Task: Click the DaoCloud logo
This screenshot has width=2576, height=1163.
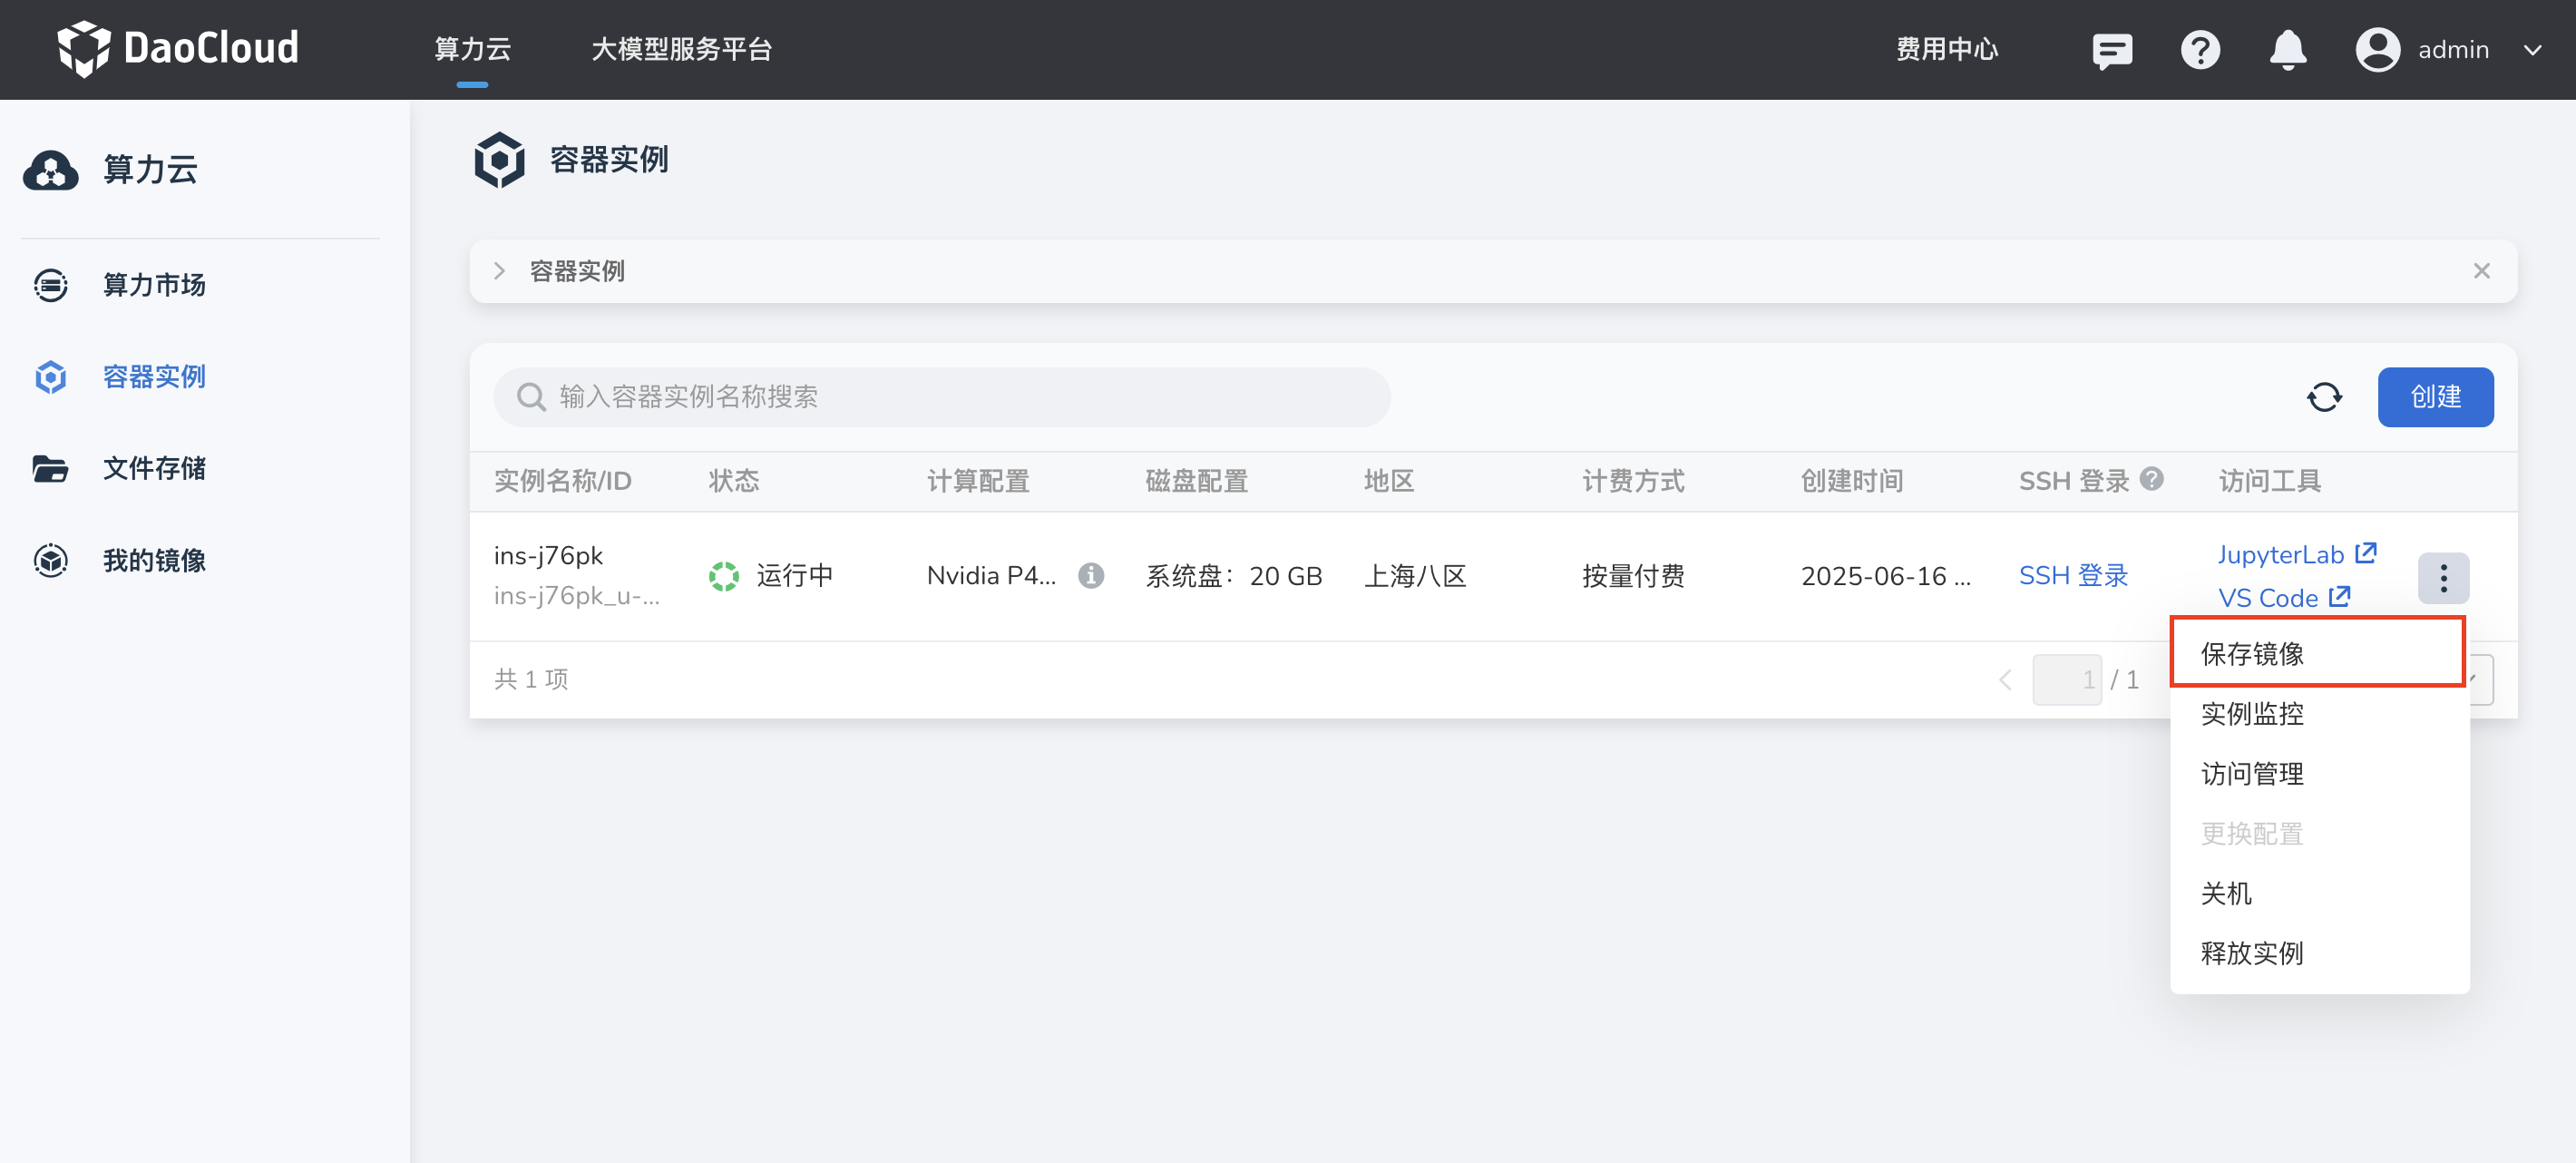Action: tap(178, 48)
